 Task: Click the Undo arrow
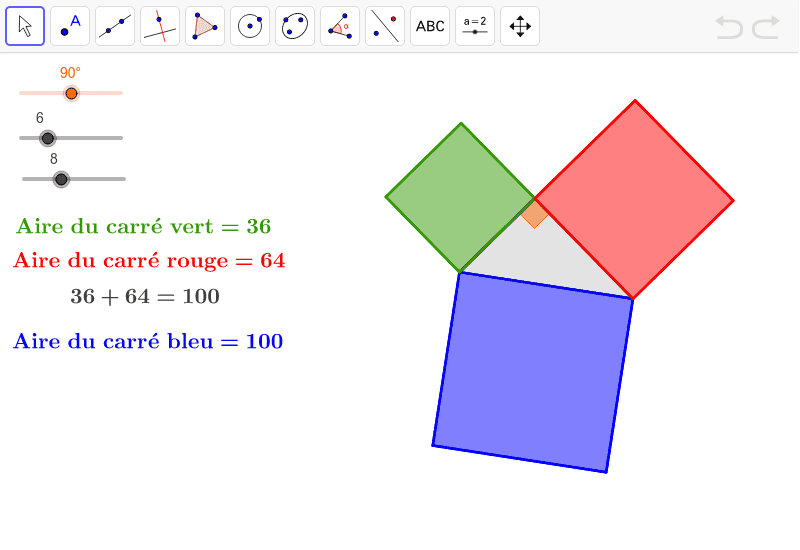pyautogui.click(x=729, y=27)
